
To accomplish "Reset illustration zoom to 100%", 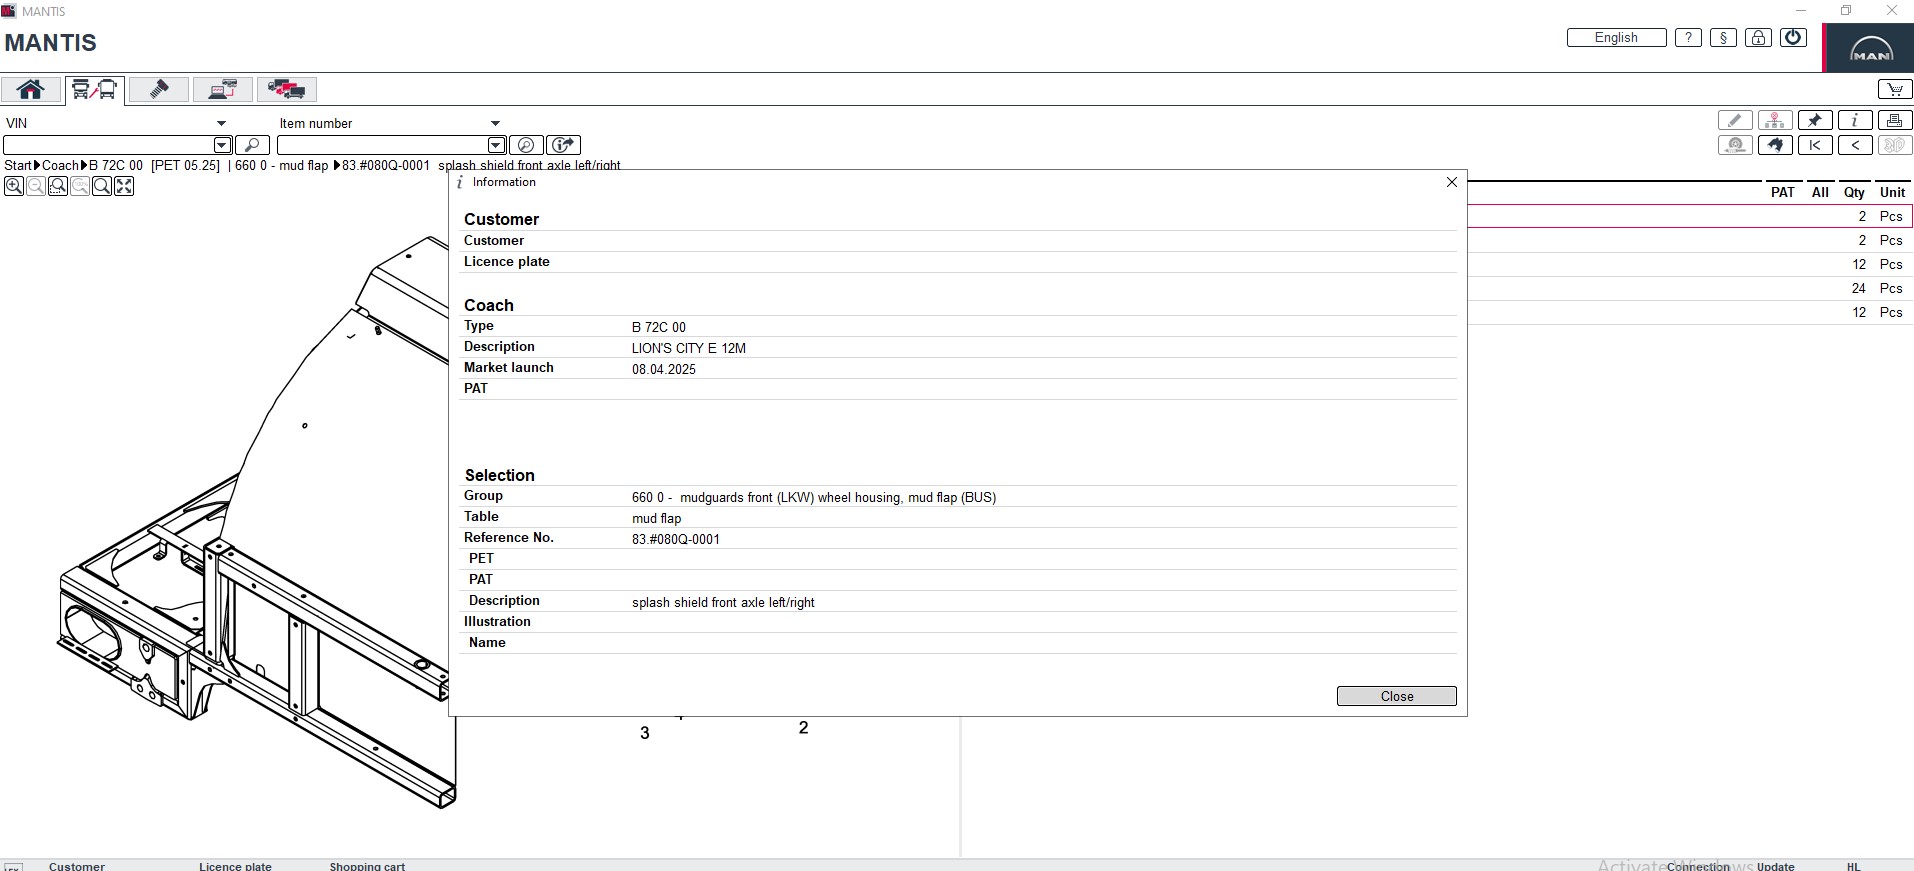I will pos(80,186).
